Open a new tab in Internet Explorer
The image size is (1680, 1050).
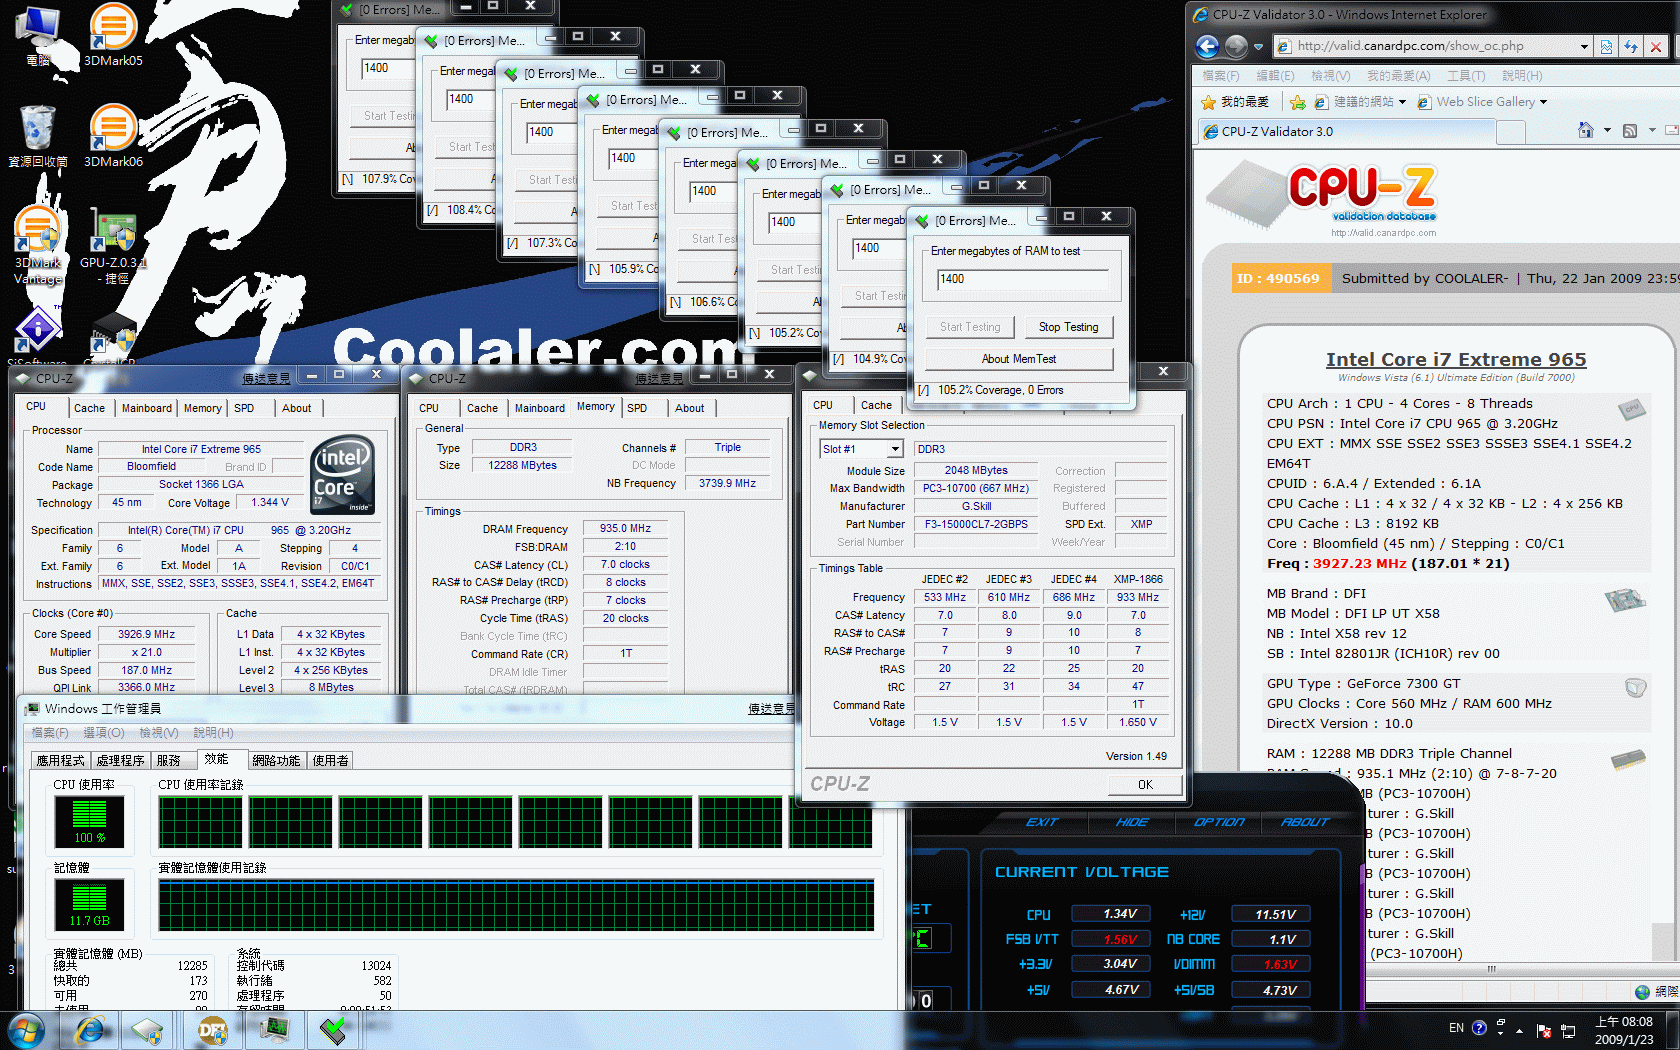[1510, 132]
